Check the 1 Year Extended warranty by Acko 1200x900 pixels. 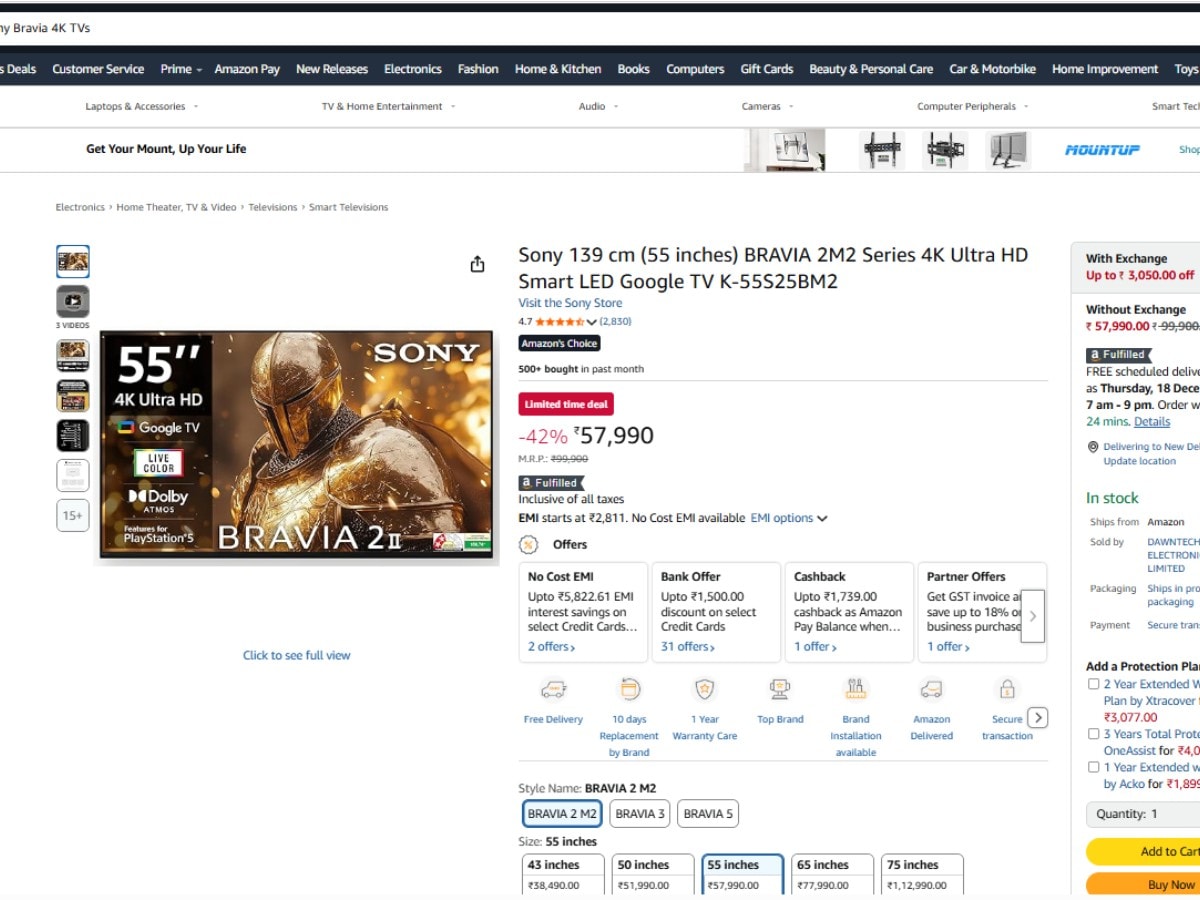pyautogui.click(x=1094, y=767)
